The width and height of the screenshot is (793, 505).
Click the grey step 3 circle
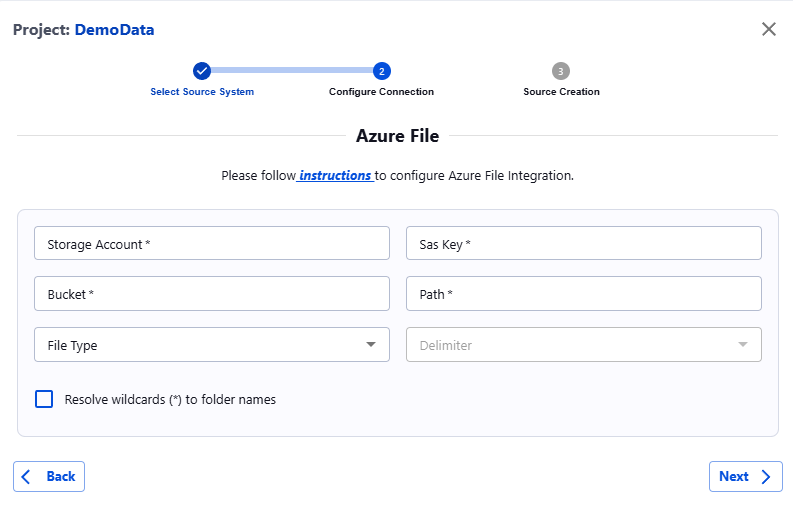561,71
